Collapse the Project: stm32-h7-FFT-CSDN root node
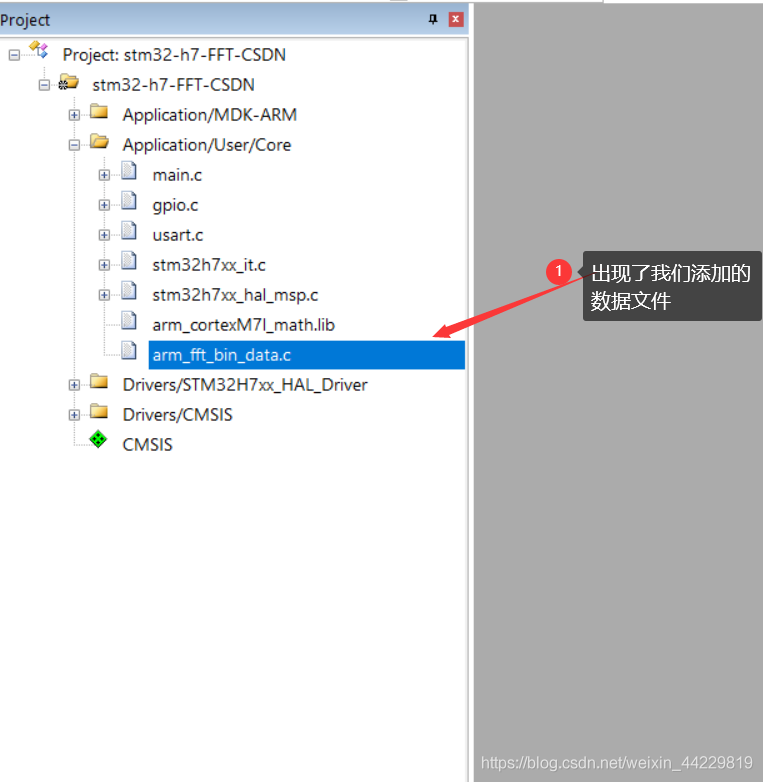The height and width of the screenshot is (782, 763). pyautogui.click(x=14, y=55)
